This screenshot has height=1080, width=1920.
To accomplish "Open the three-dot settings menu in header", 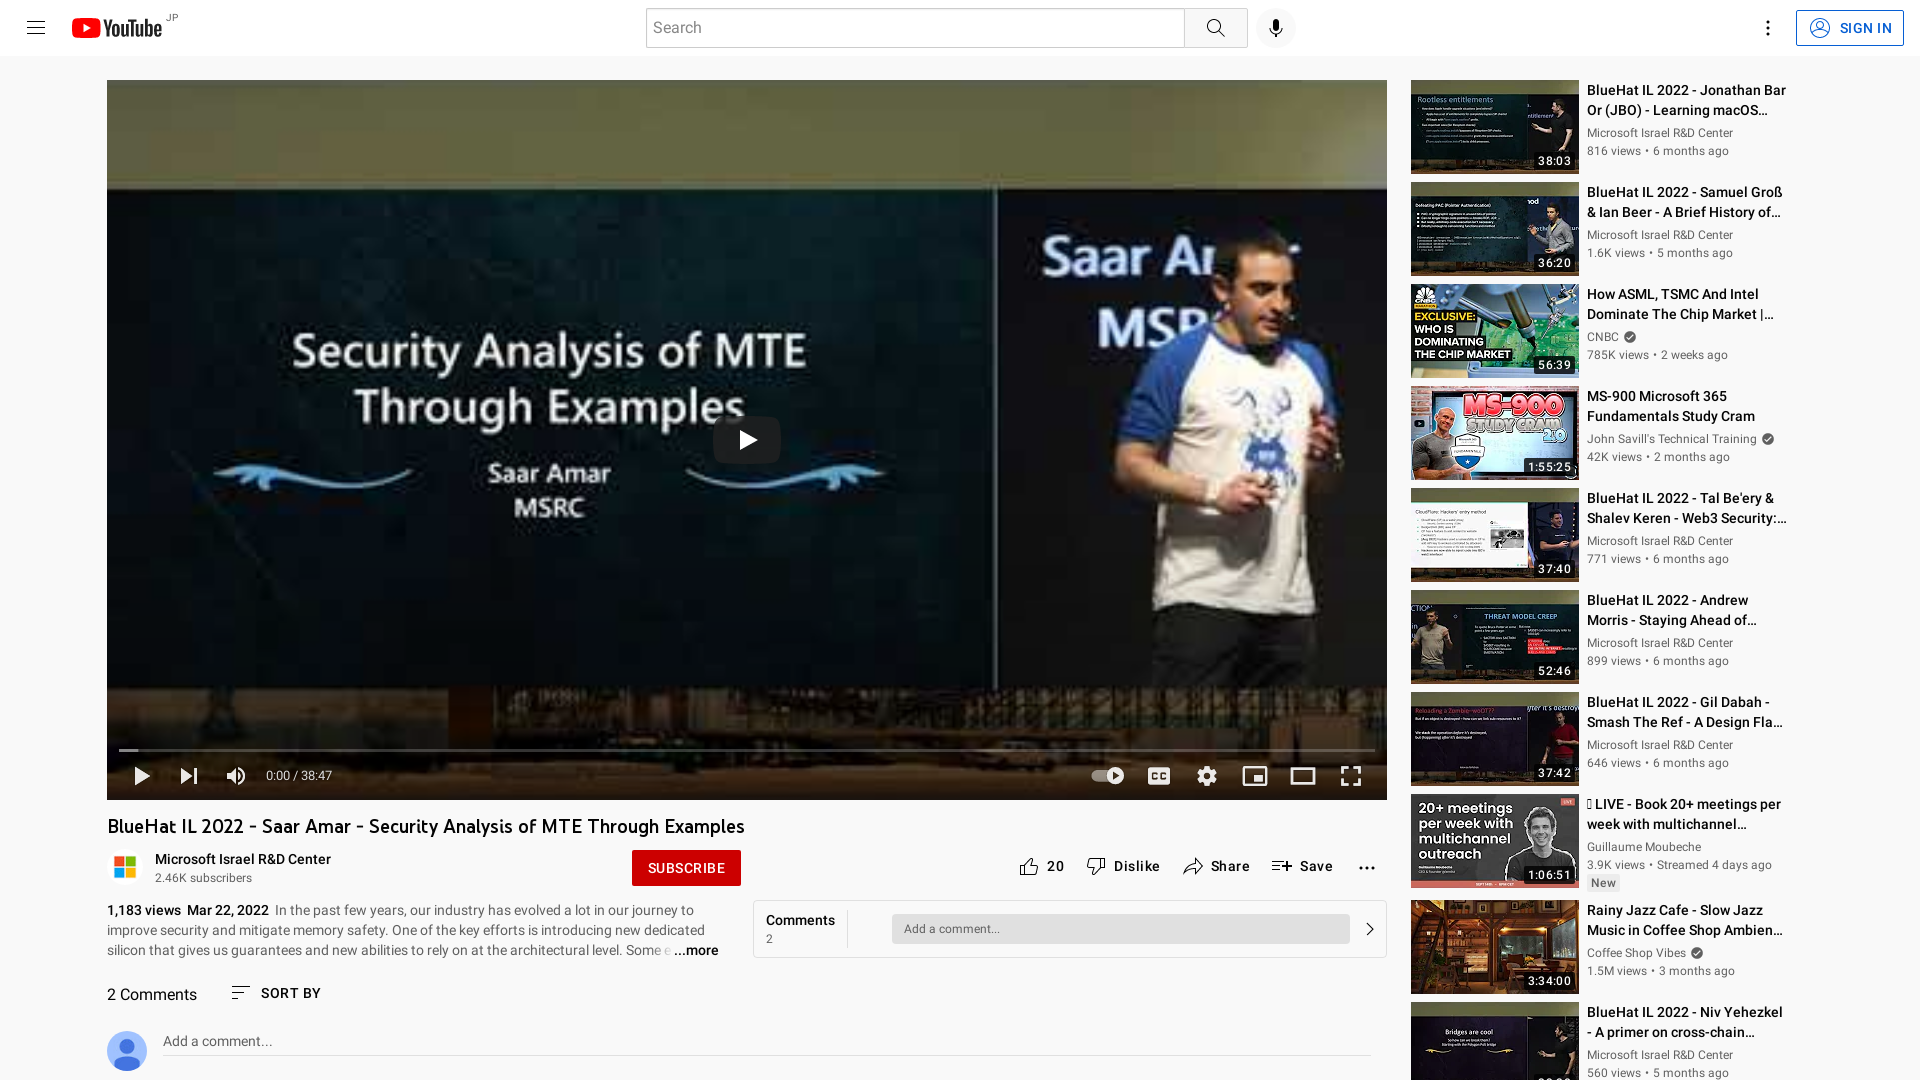I will (1767, 28).
